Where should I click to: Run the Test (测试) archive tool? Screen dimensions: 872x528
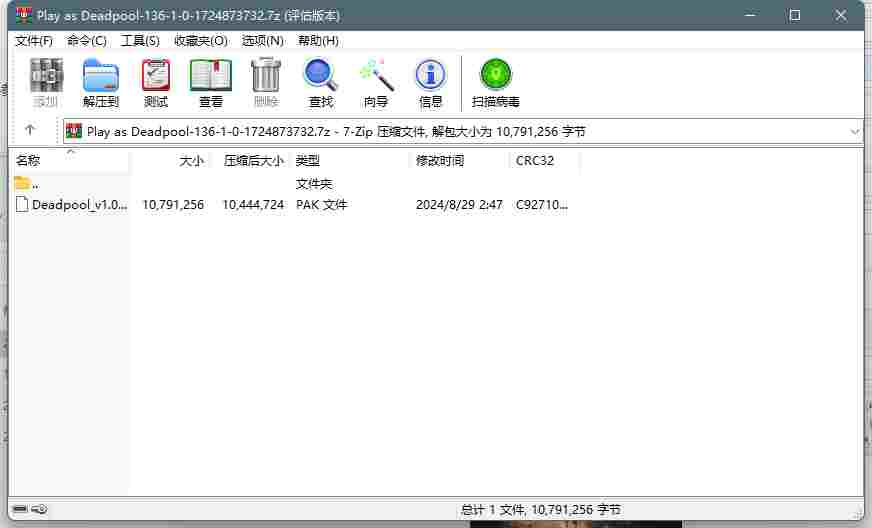tap(156, 82)
